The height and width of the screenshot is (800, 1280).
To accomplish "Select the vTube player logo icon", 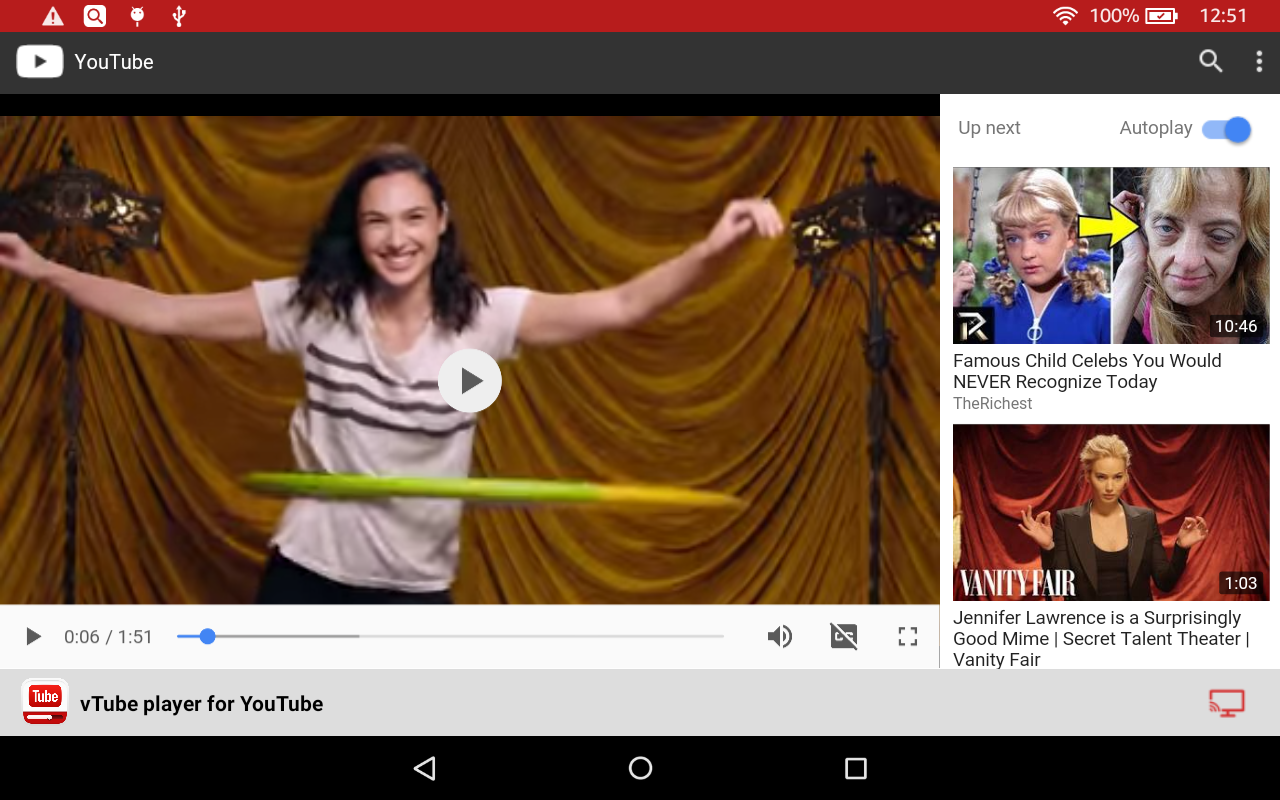I will coord(44,702).
